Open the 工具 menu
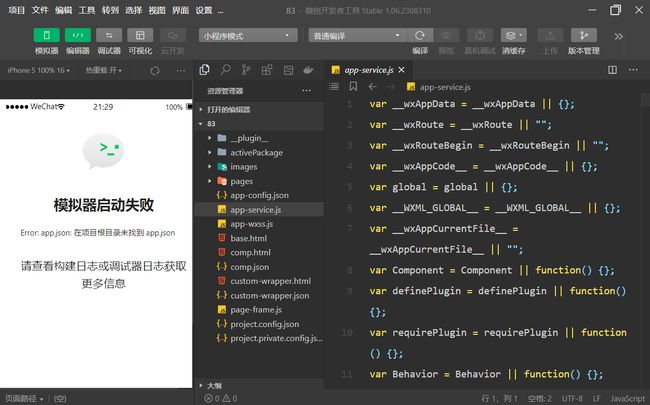The height and width of the screenshot is (405, 650). click(87, 10)
